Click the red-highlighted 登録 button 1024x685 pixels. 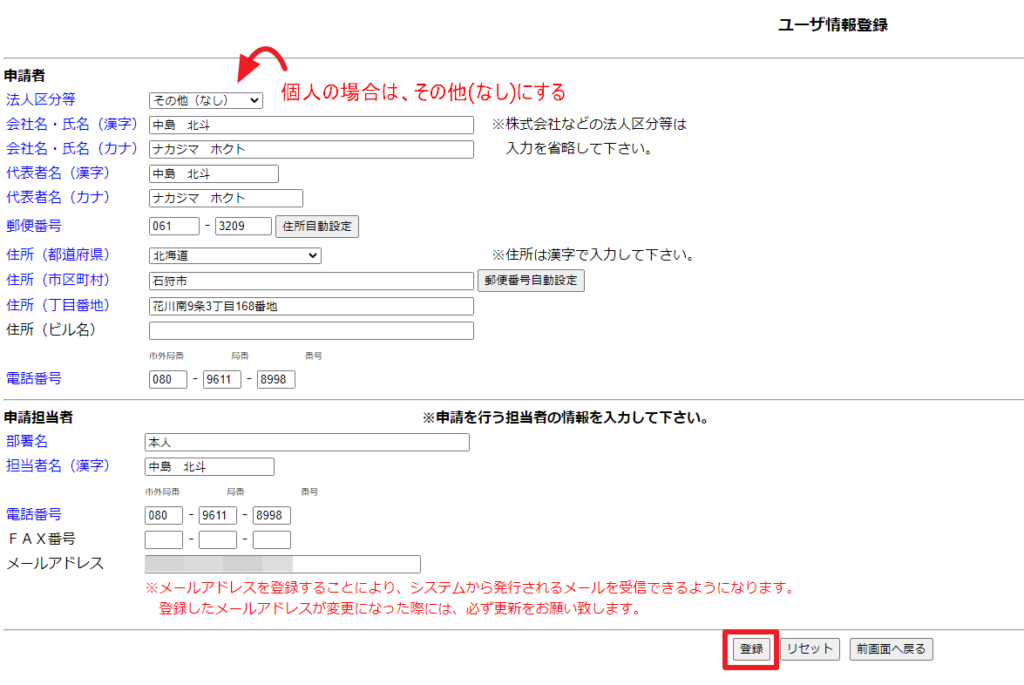pos(751,649)
